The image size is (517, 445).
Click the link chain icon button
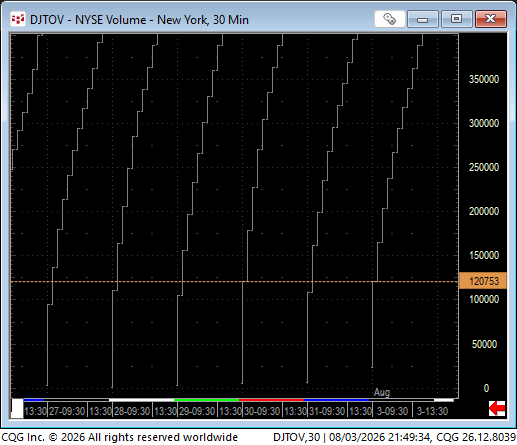click(x=389, y=19)
